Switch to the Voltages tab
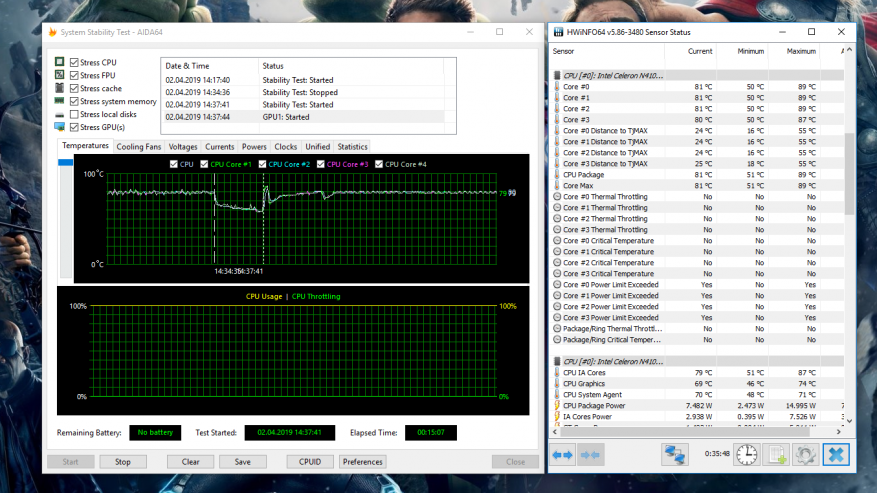 pyautogui.click(x=183, y=147)
